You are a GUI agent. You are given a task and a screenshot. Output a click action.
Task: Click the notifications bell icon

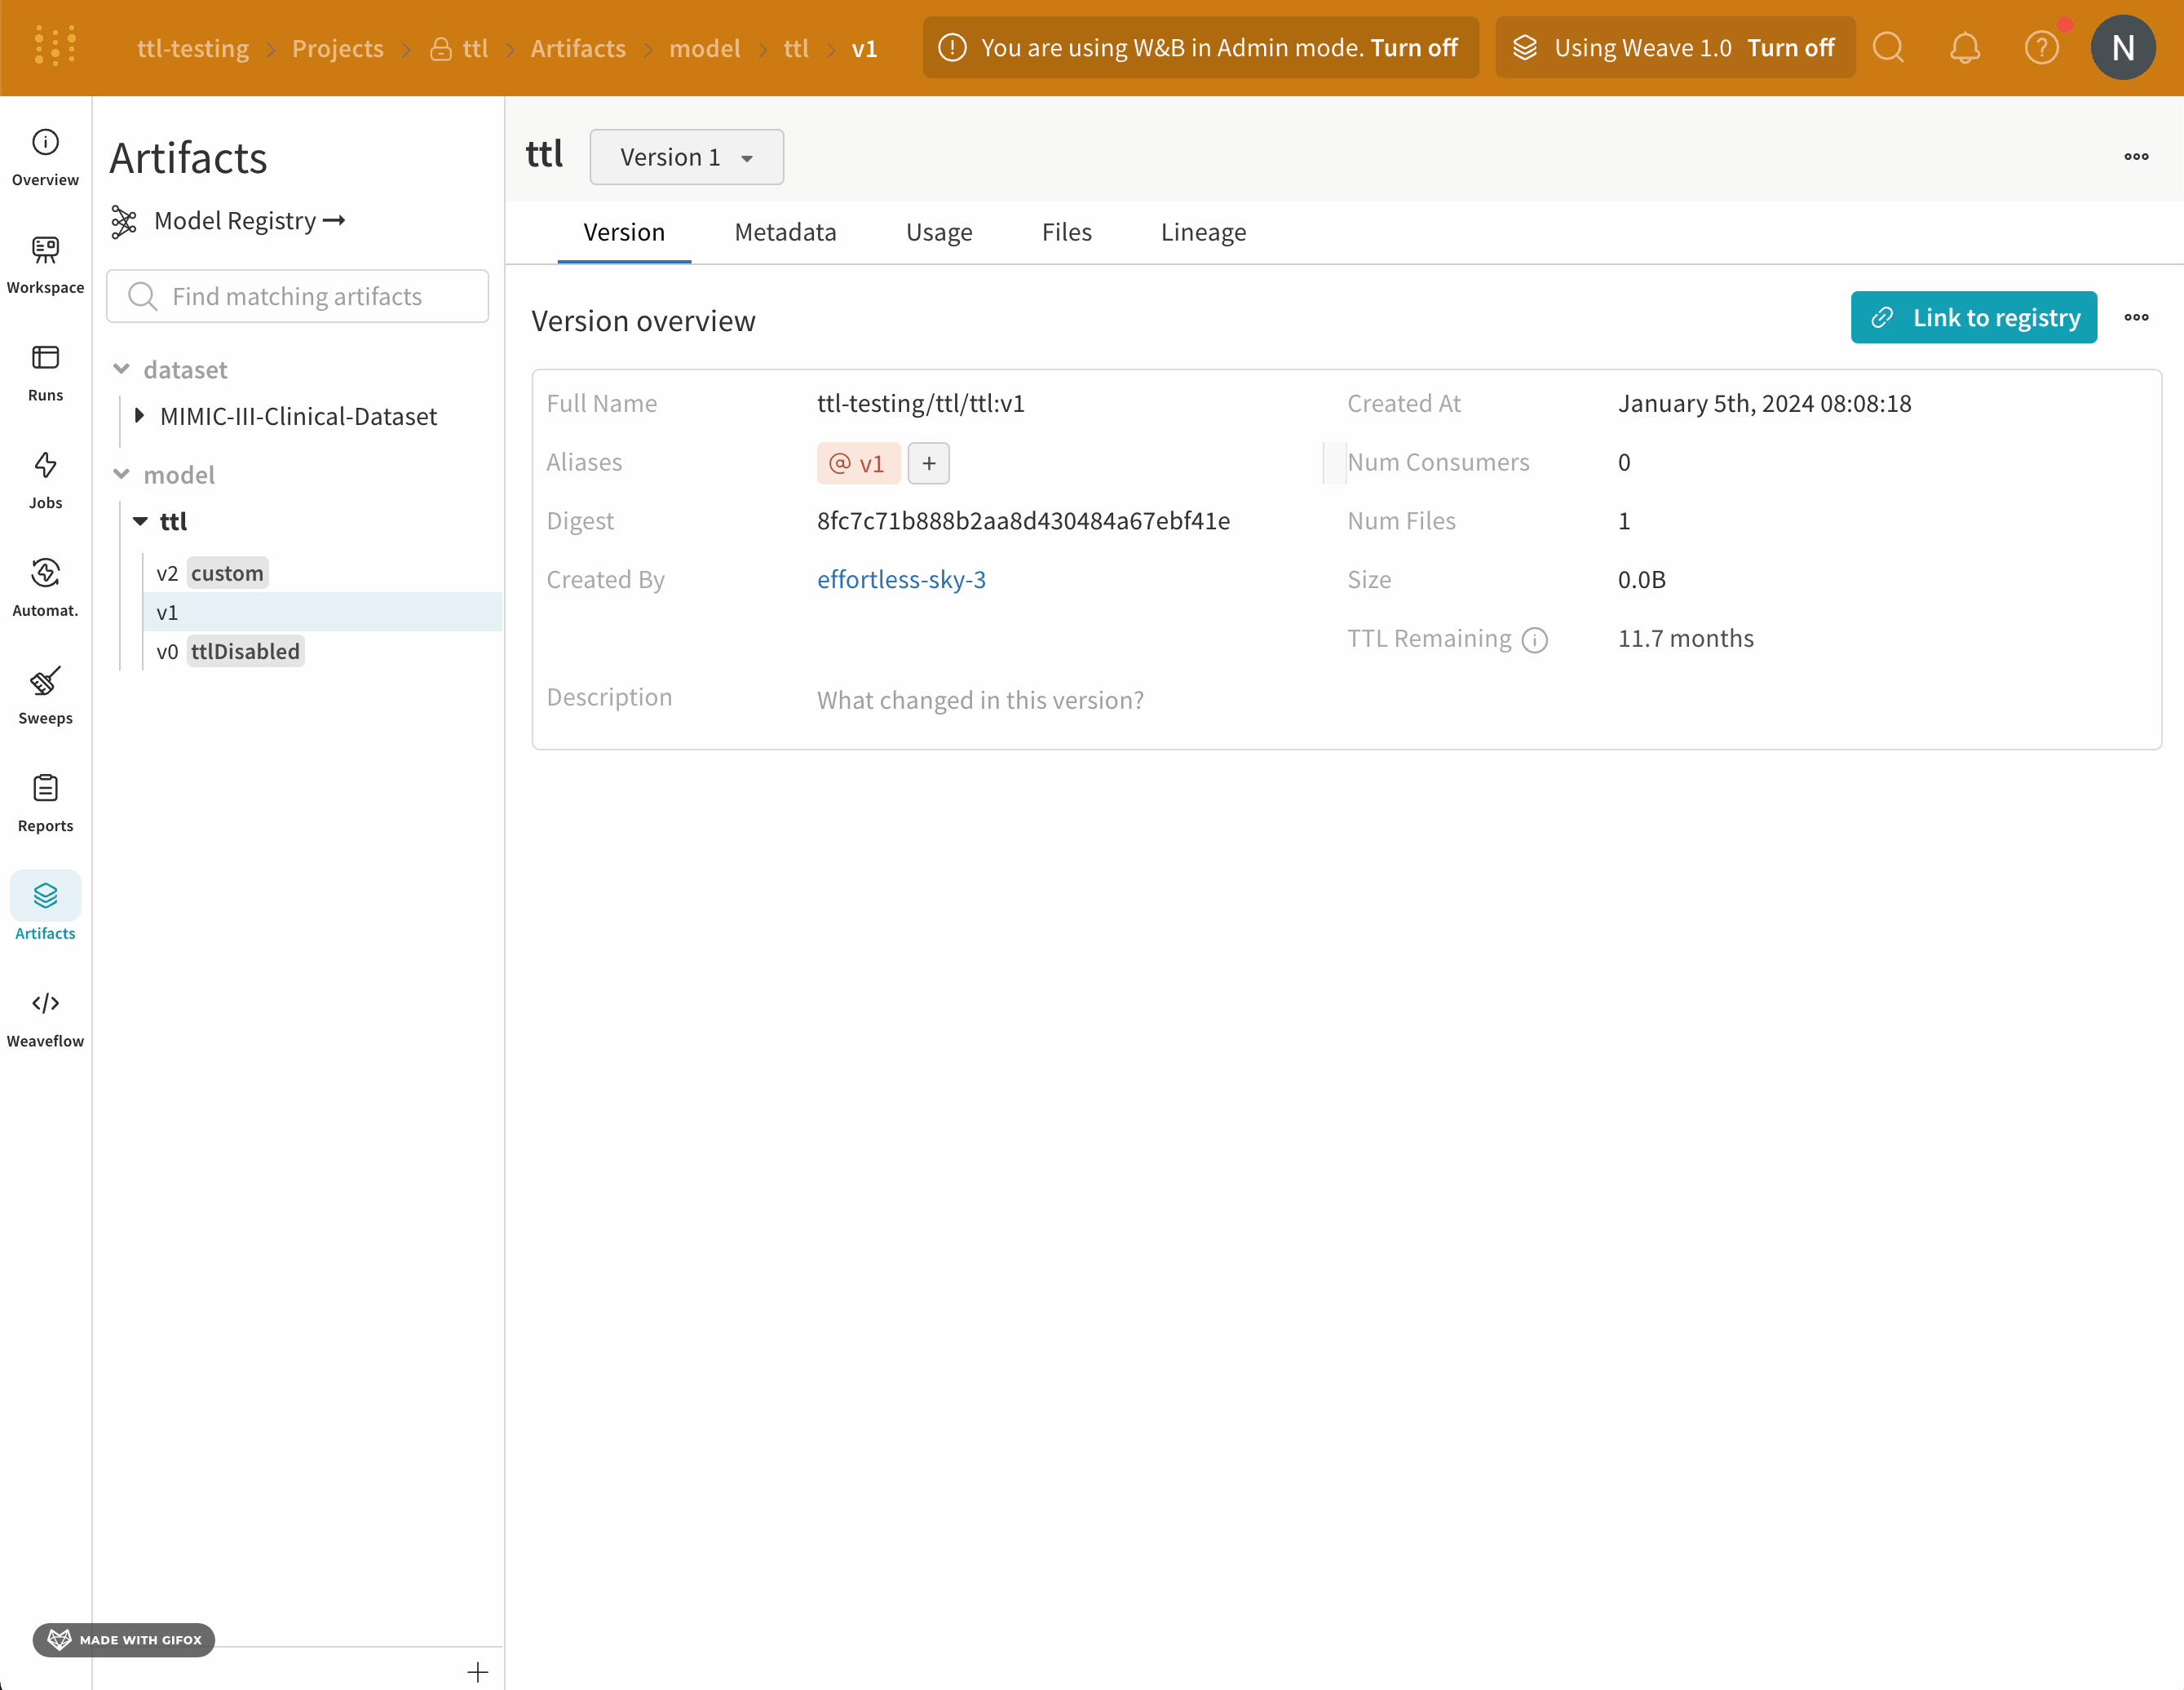tap(1964, 48)
